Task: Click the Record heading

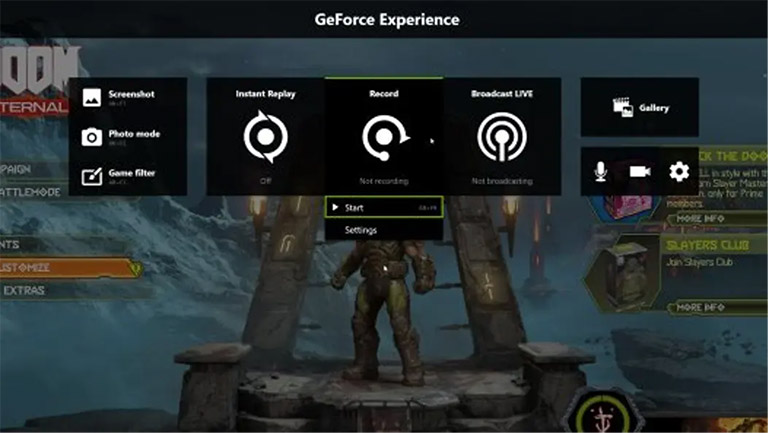Action: click(x=384, y=94)
